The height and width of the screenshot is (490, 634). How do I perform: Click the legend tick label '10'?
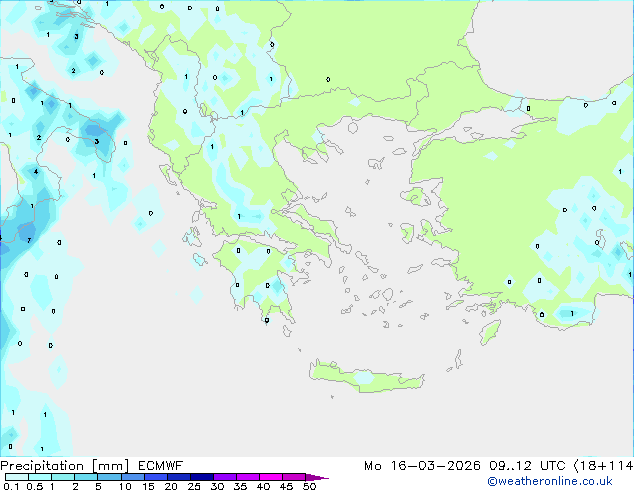125,486
